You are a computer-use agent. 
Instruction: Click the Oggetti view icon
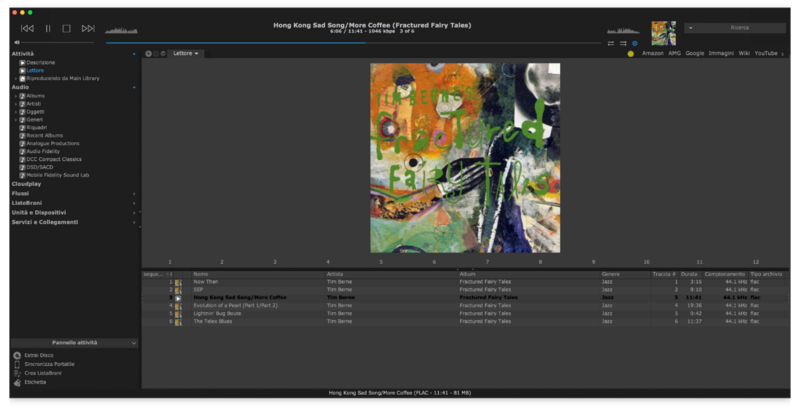(x=22, y=112)
